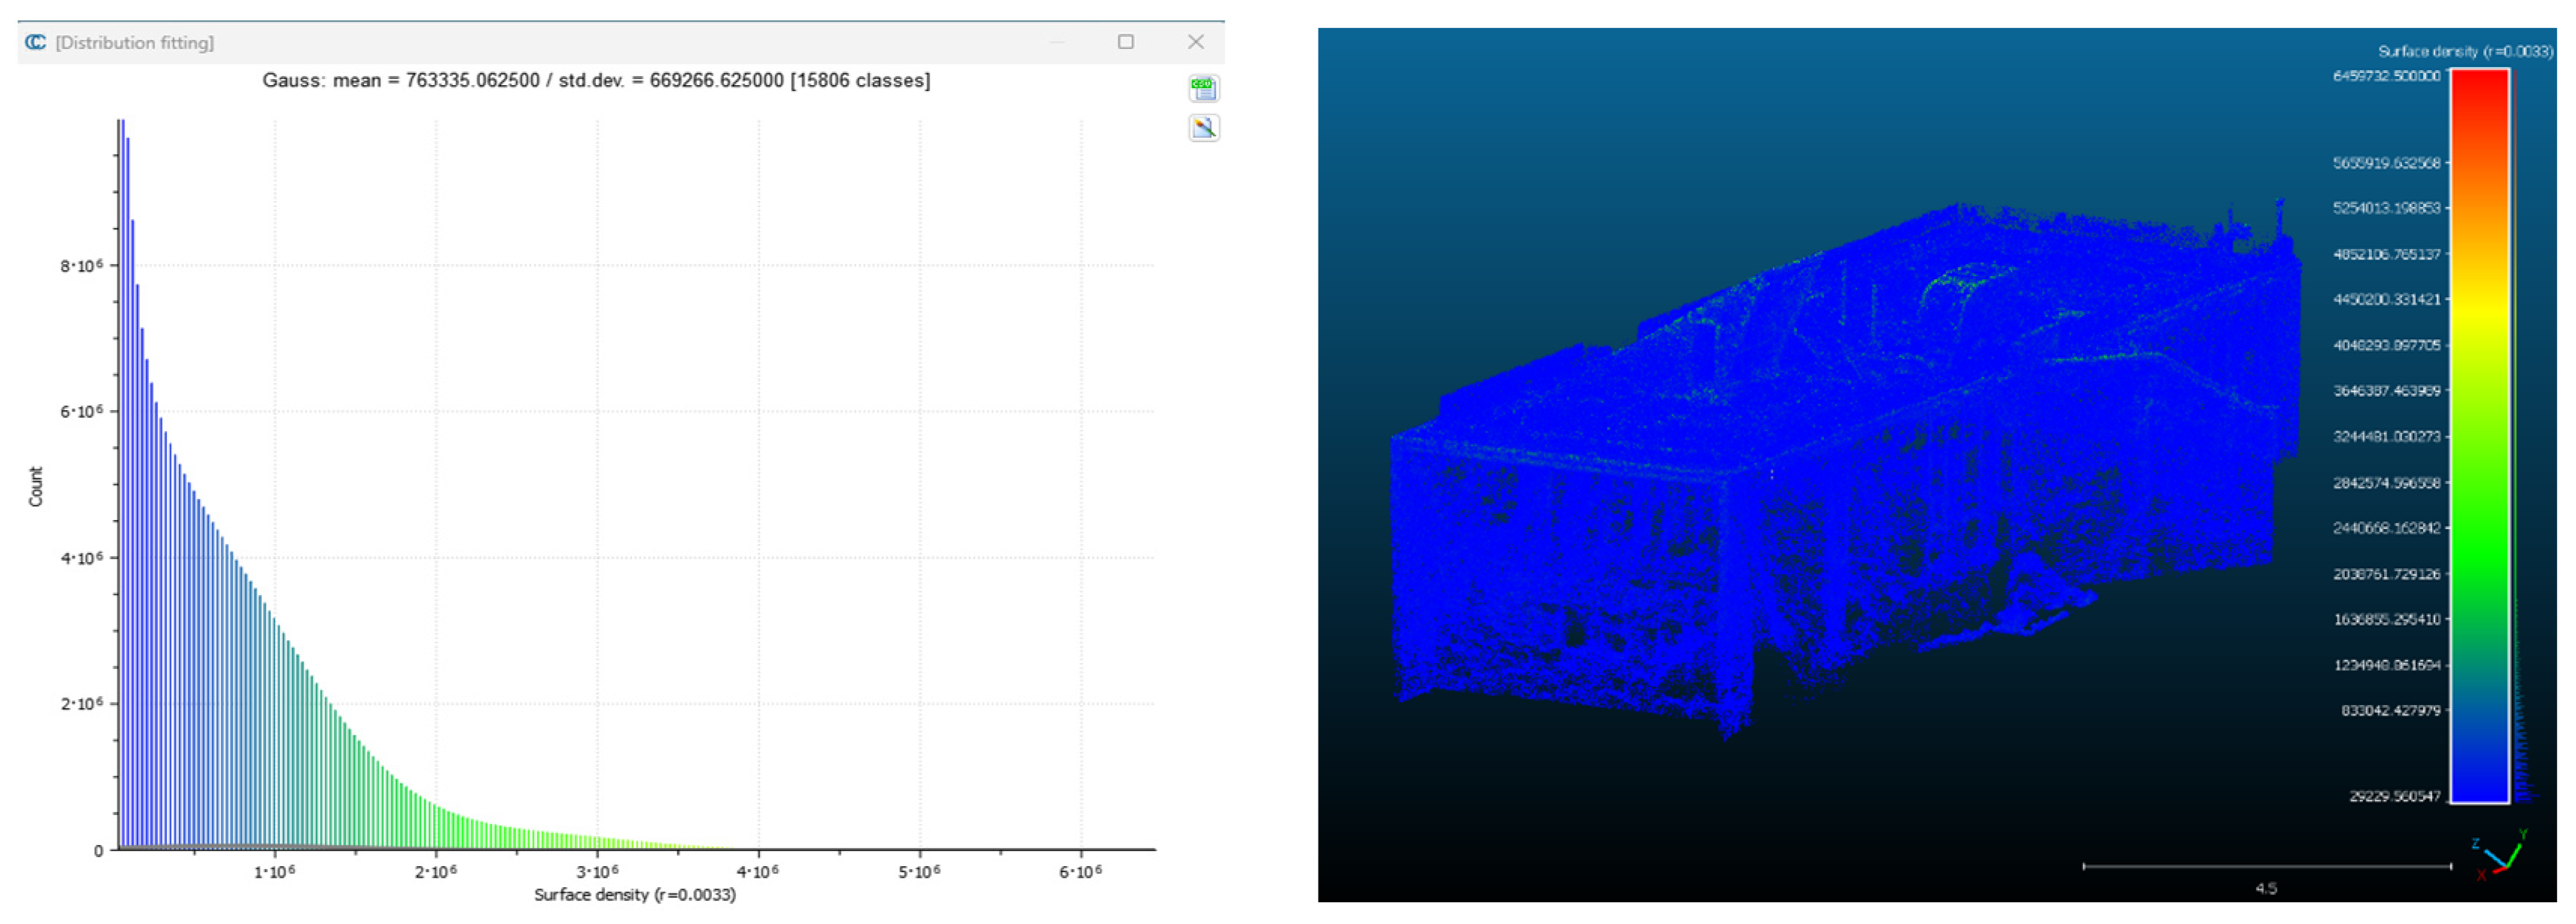2576x924 pixels.
Task: Click the XYZ axis trihedron
Action: (x=2502, y=857)
